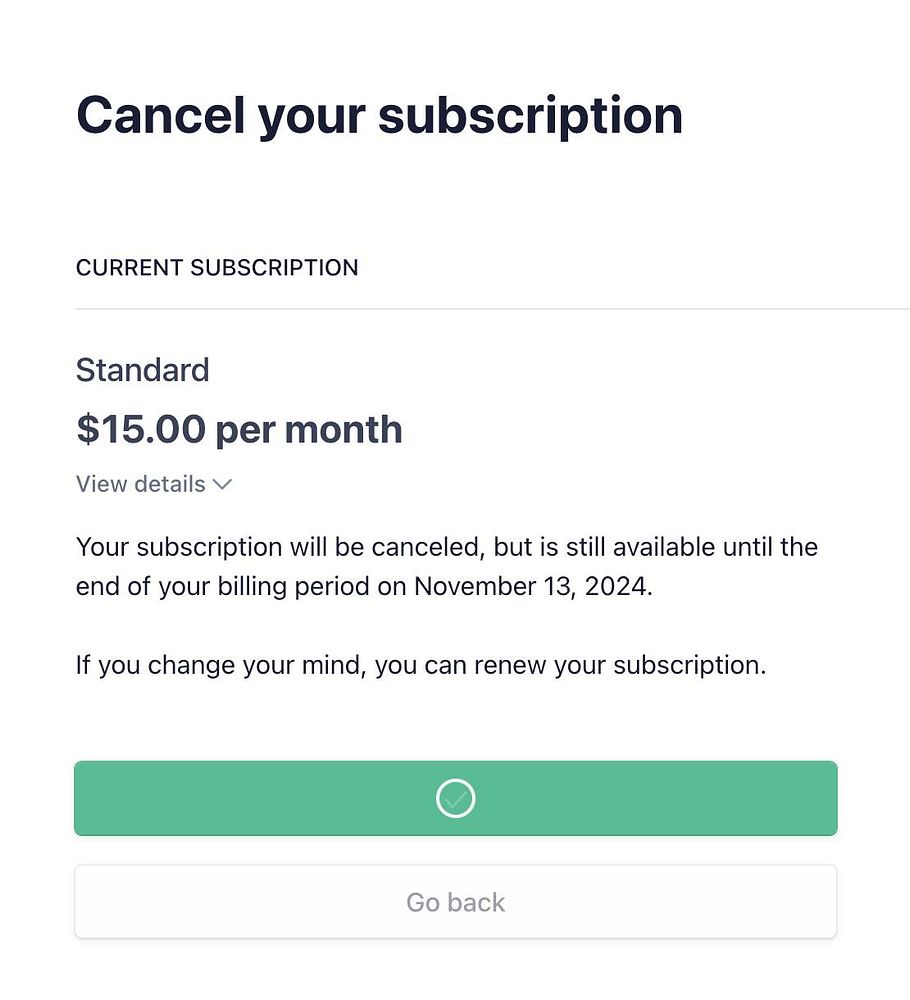Image resolution: width=910 pixels, height=1000 pixels.
Task: Click the Go back button
Action: tap(455, 902)
